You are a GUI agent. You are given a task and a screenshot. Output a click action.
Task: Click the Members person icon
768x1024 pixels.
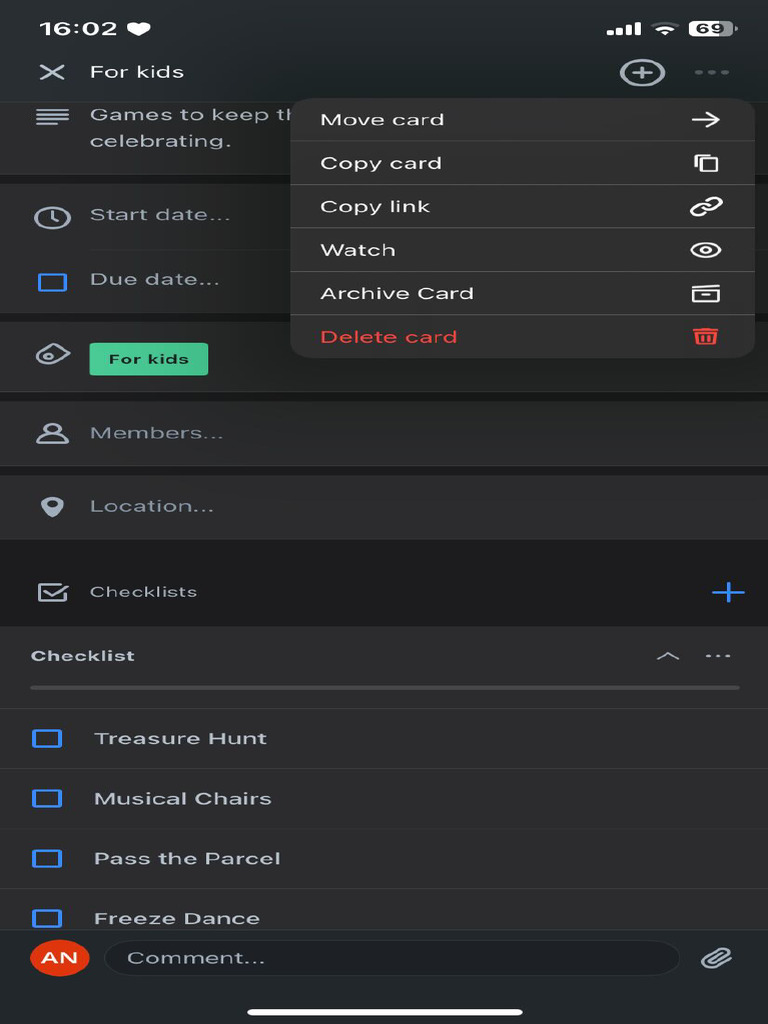click(52, 433)
